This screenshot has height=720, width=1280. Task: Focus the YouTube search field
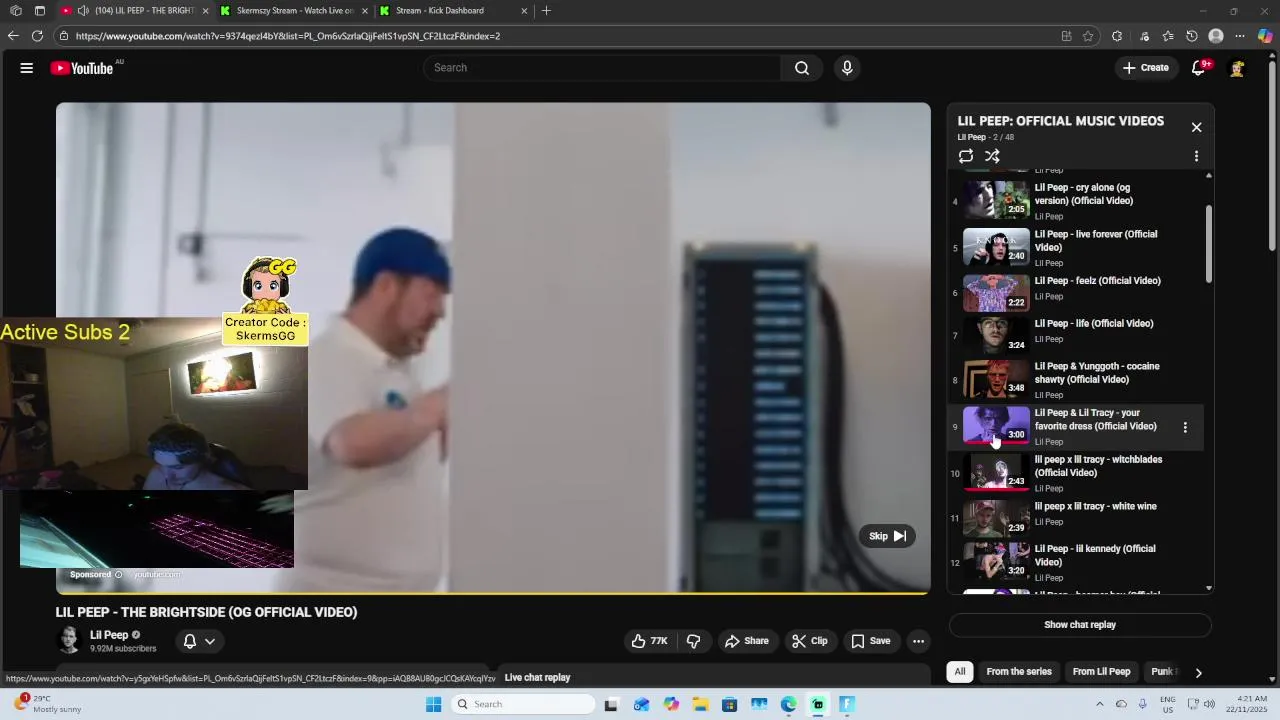tap(602, 68)
